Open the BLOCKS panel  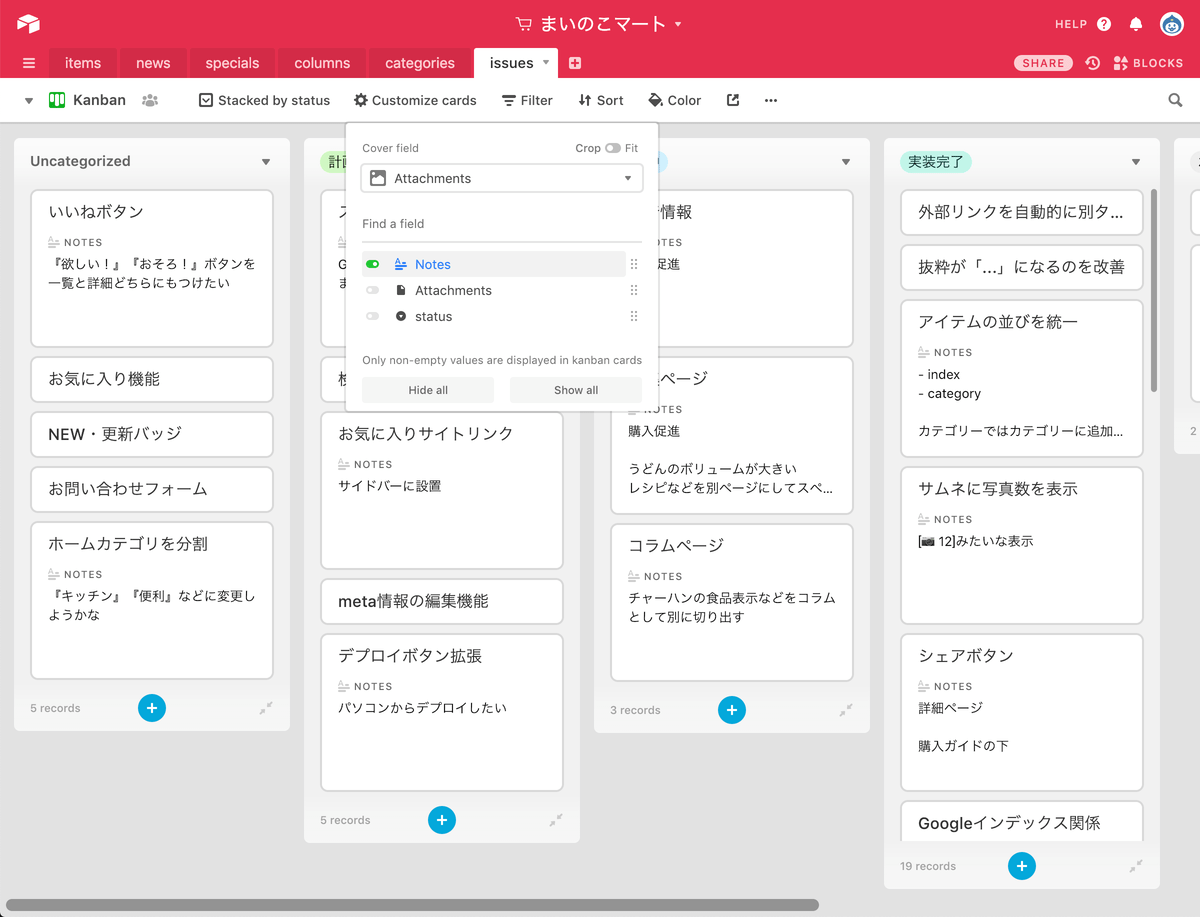coord(1148,62)
